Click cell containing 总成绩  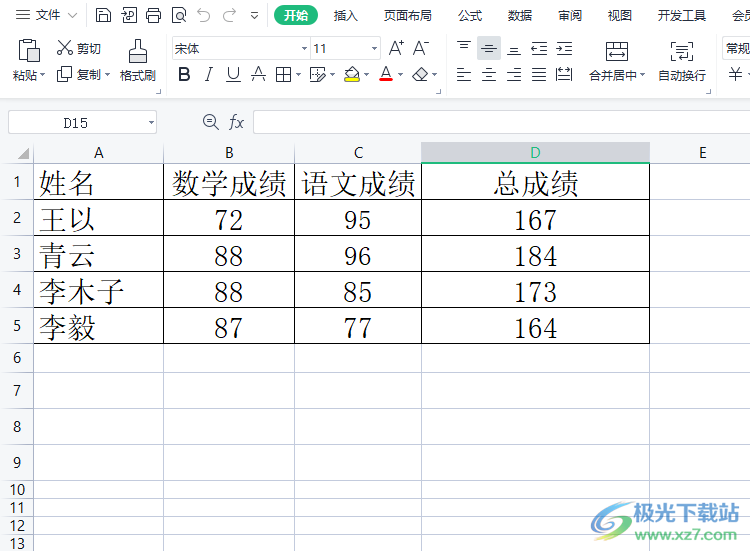click(x=535, y=182)
